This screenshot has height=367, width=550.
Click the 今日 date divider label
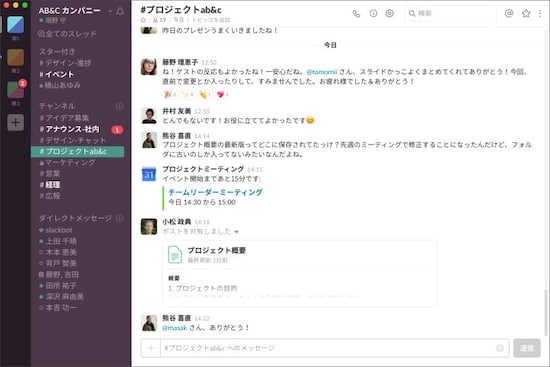330,45
